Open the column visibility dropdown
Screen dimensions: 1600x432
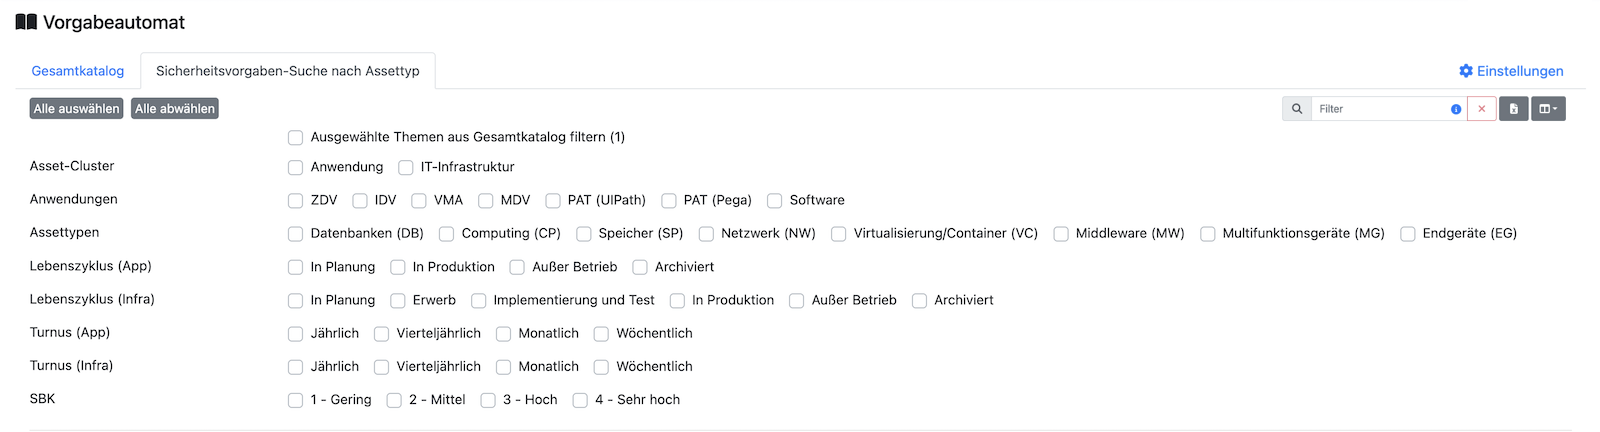1548,109
